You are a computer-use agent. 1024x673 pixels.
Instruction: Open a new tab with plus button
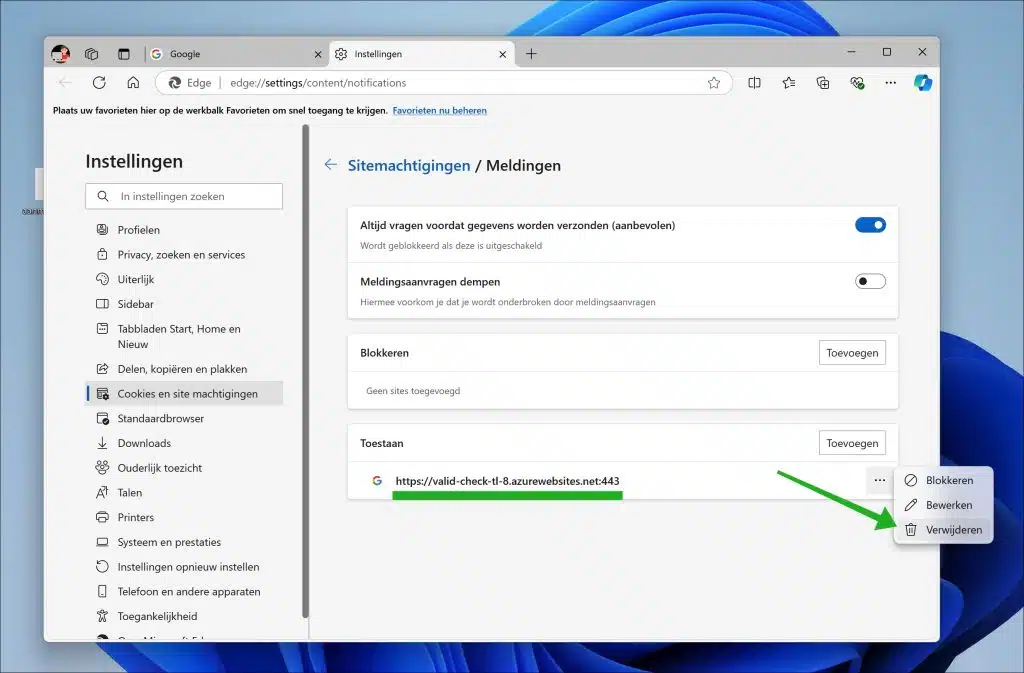532,54
